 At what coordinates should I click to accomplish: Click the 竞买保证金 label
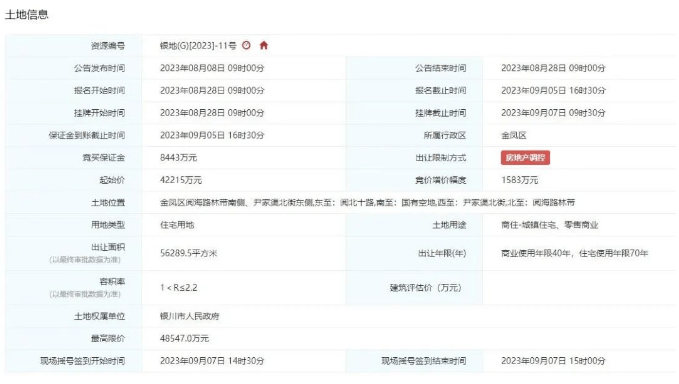(103, 158)
